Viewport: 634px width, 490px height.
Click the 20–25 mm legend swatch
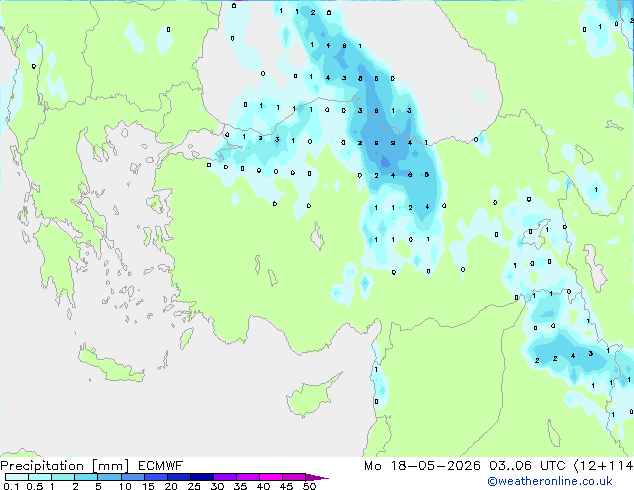click(179, 477)
